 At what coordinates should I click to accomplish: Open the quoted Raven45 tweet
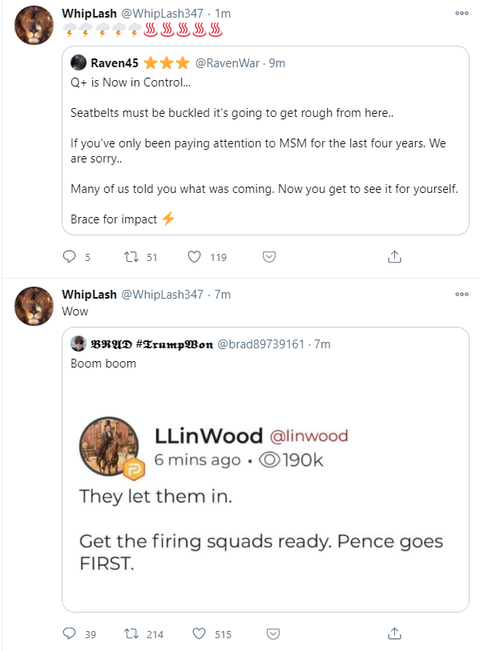coord(266,141)
